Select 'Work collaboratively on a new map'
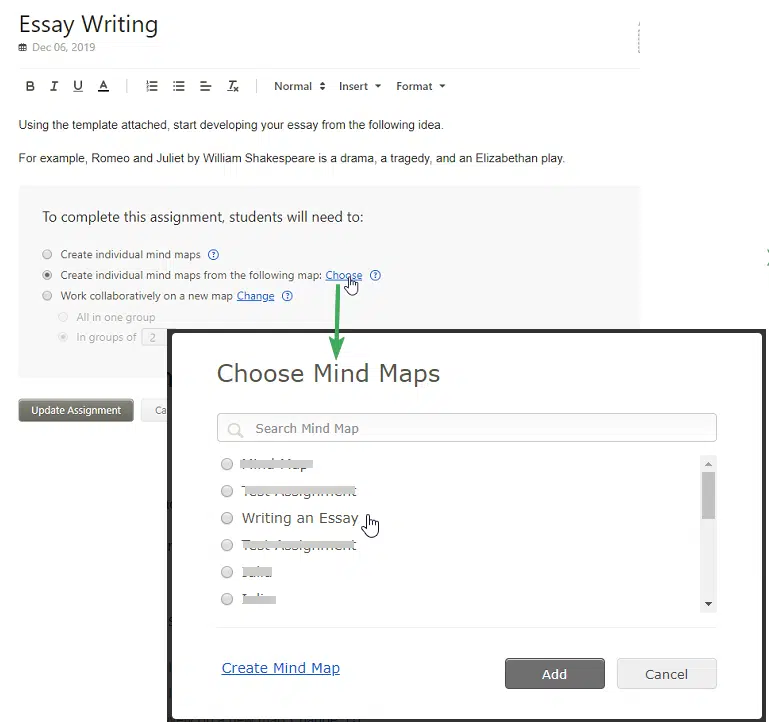Image resolution: width=769 pixels, height=722 pixels. (x=47, y=296)
